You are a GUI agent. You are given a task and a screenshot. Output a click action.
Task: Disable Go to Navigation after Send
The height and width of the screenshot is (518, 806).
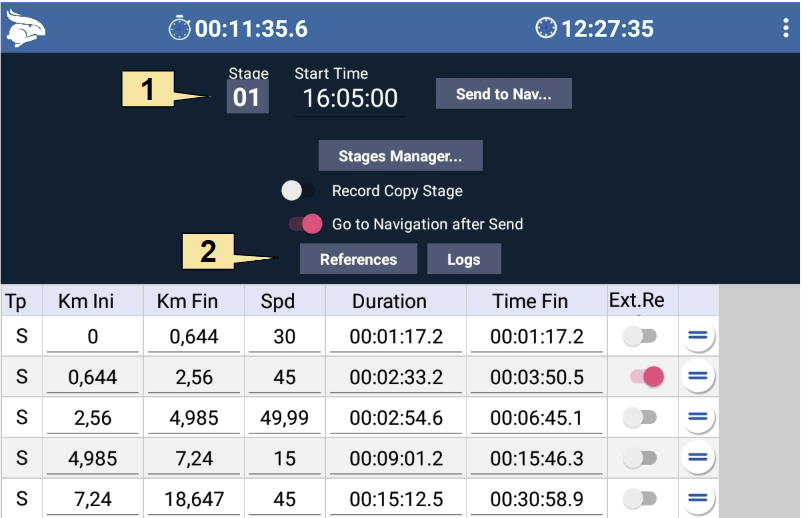tap(305, 224)
